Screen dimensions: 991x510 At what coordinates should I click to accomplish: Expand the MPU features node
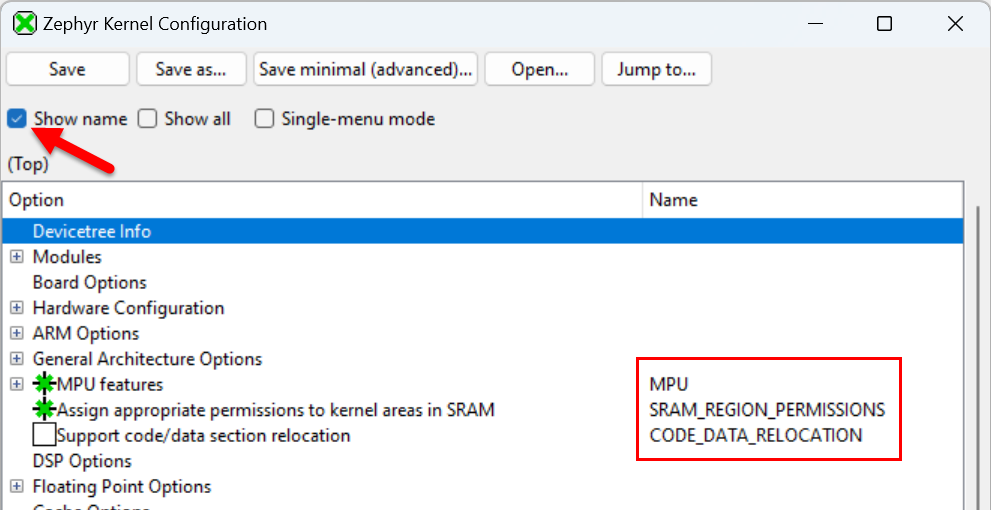point(17,384)
